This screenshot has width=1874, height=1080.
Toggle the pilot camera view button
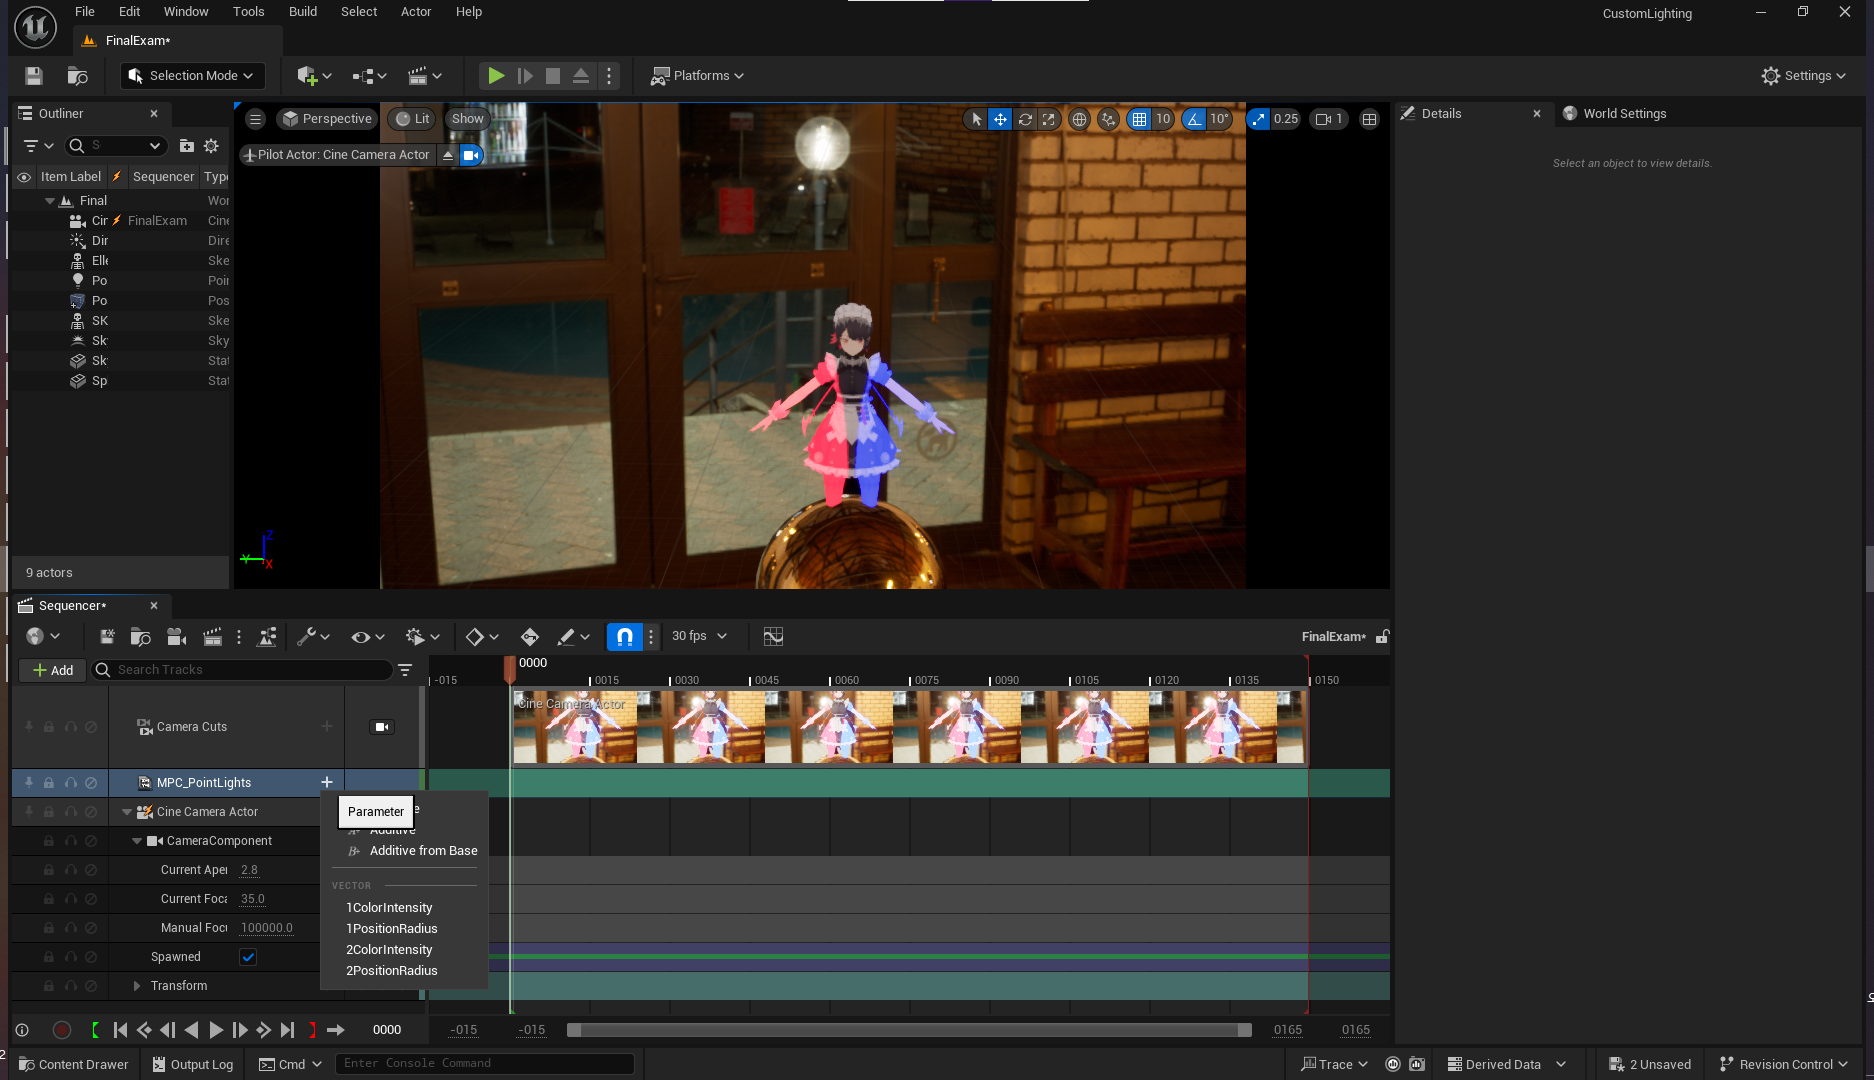[x=470, y=155]
